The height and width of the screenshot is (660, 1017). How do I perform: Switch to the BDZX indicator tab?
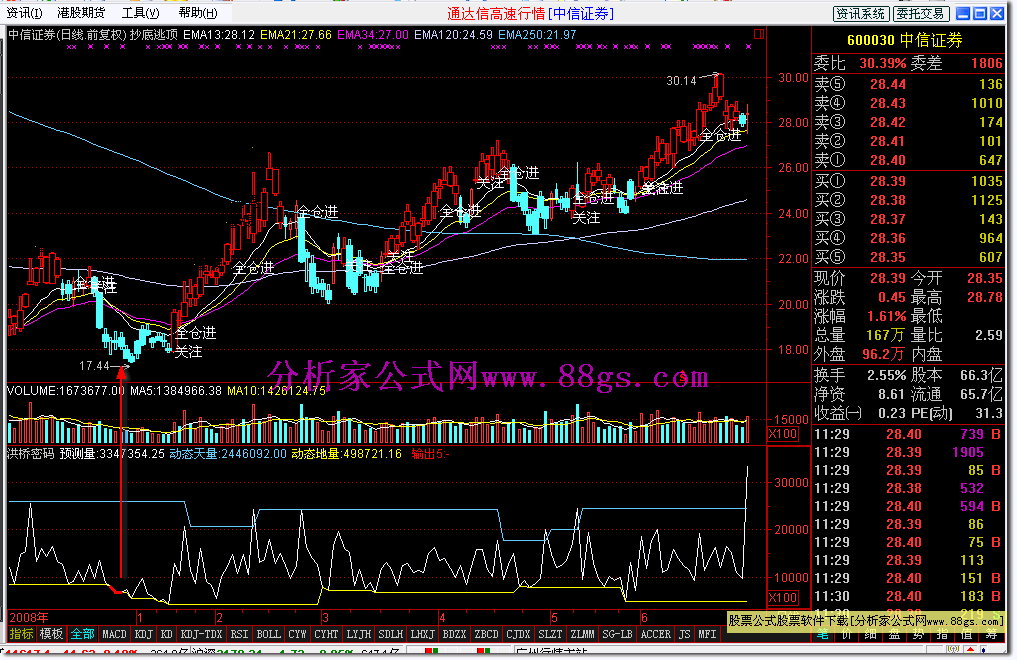[x=454, y=634]
